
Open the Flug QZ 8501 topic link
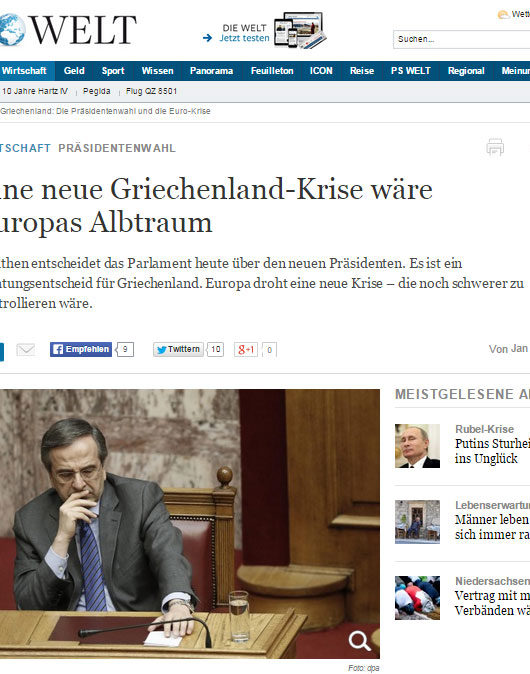[151, 91]
